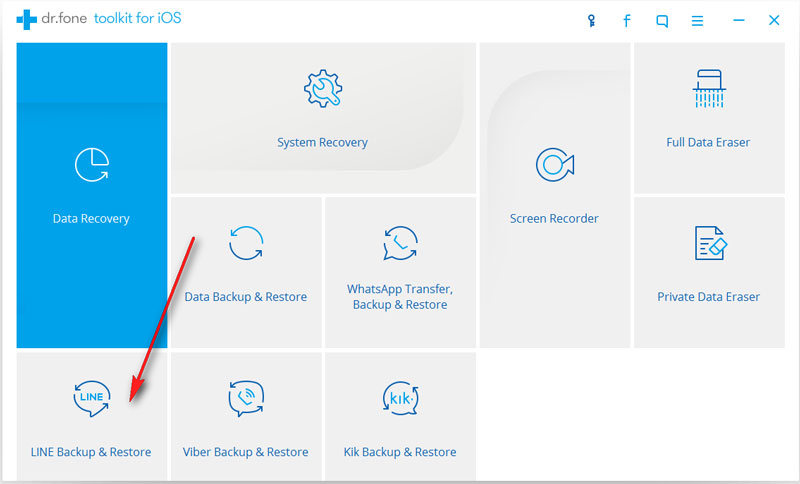This screenshot has height=484, width=800.
Task: Open the Data Recovery tile icon
Action: 92,165
